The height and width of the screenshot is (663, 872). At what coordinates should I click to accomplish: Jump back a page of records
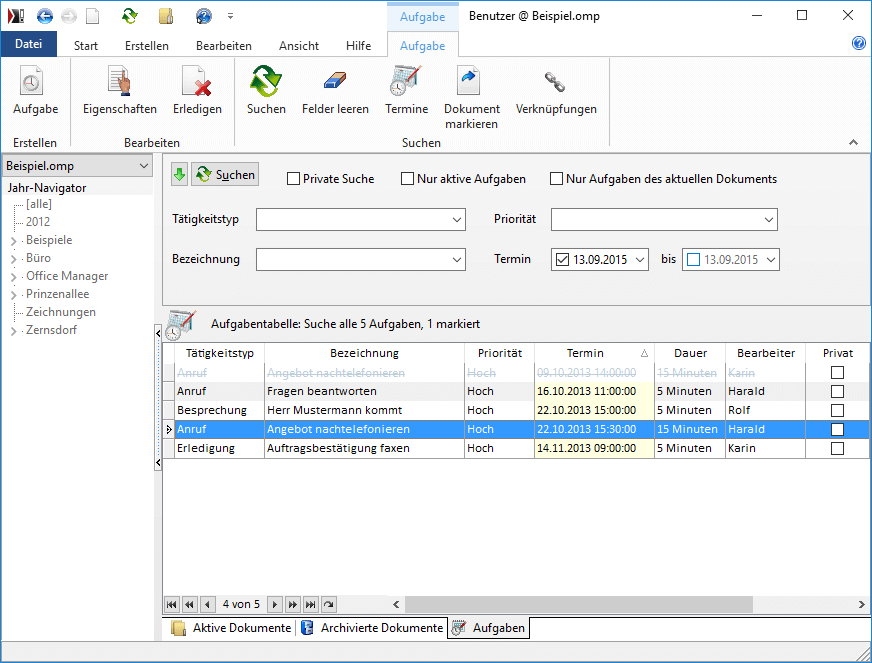(190, 604)
